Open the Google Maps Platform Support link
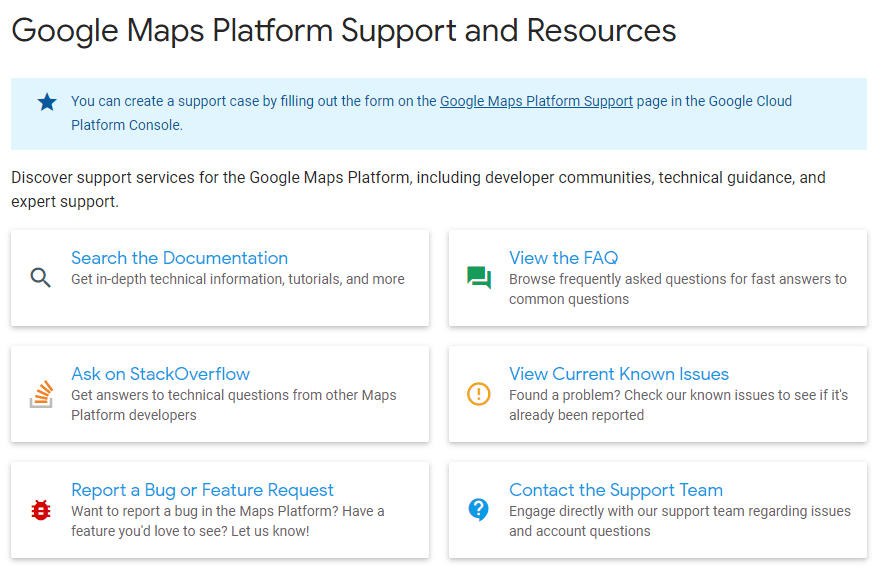This screenshot has width=895, height=588. (x=536, y=101)
